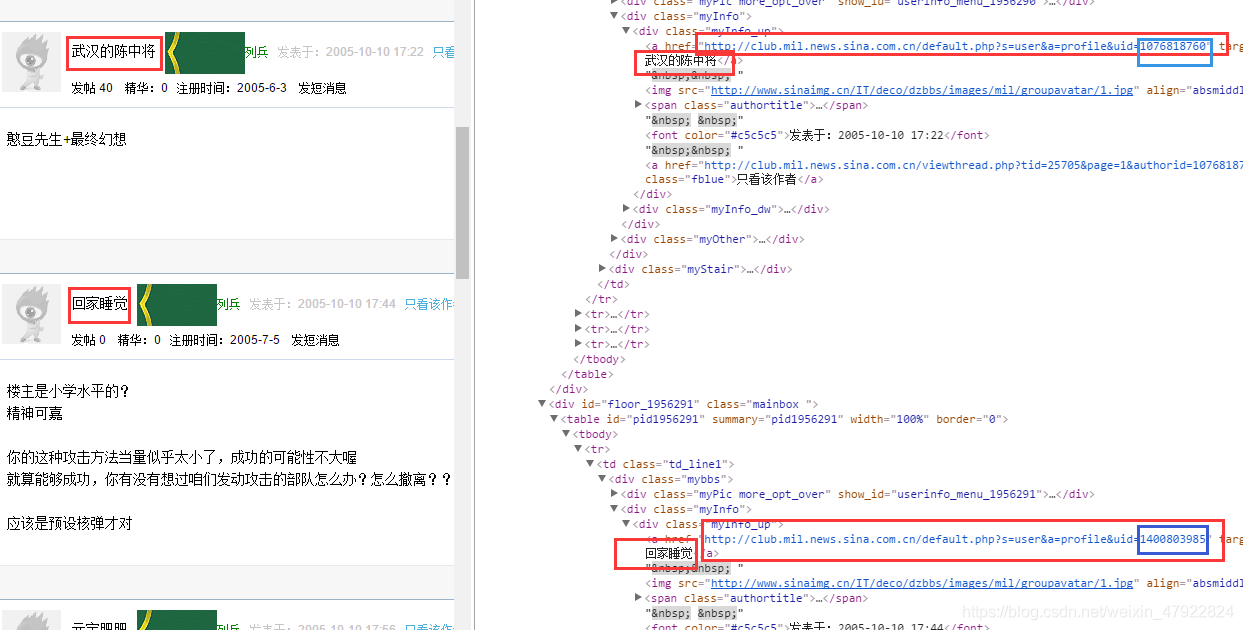The height and width of the screenshot is (630, 1243).
Task: Click the reply line 应该是预设核弹才对
Action: [69, 523]
